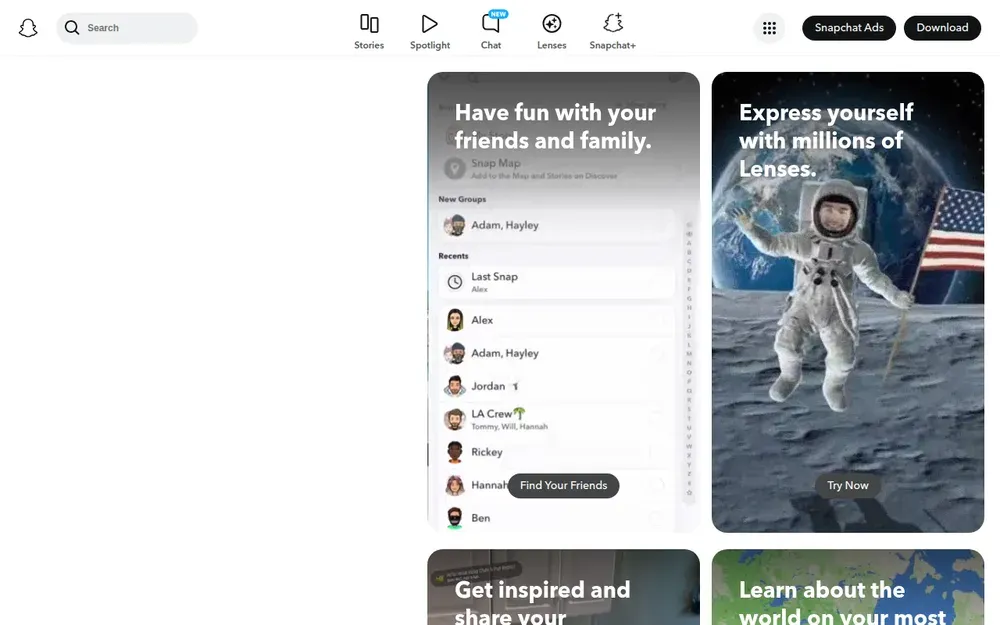Click the 'Rickey' name text
The height and width of the screenshot is (625, 1000).
click(487, 452)
